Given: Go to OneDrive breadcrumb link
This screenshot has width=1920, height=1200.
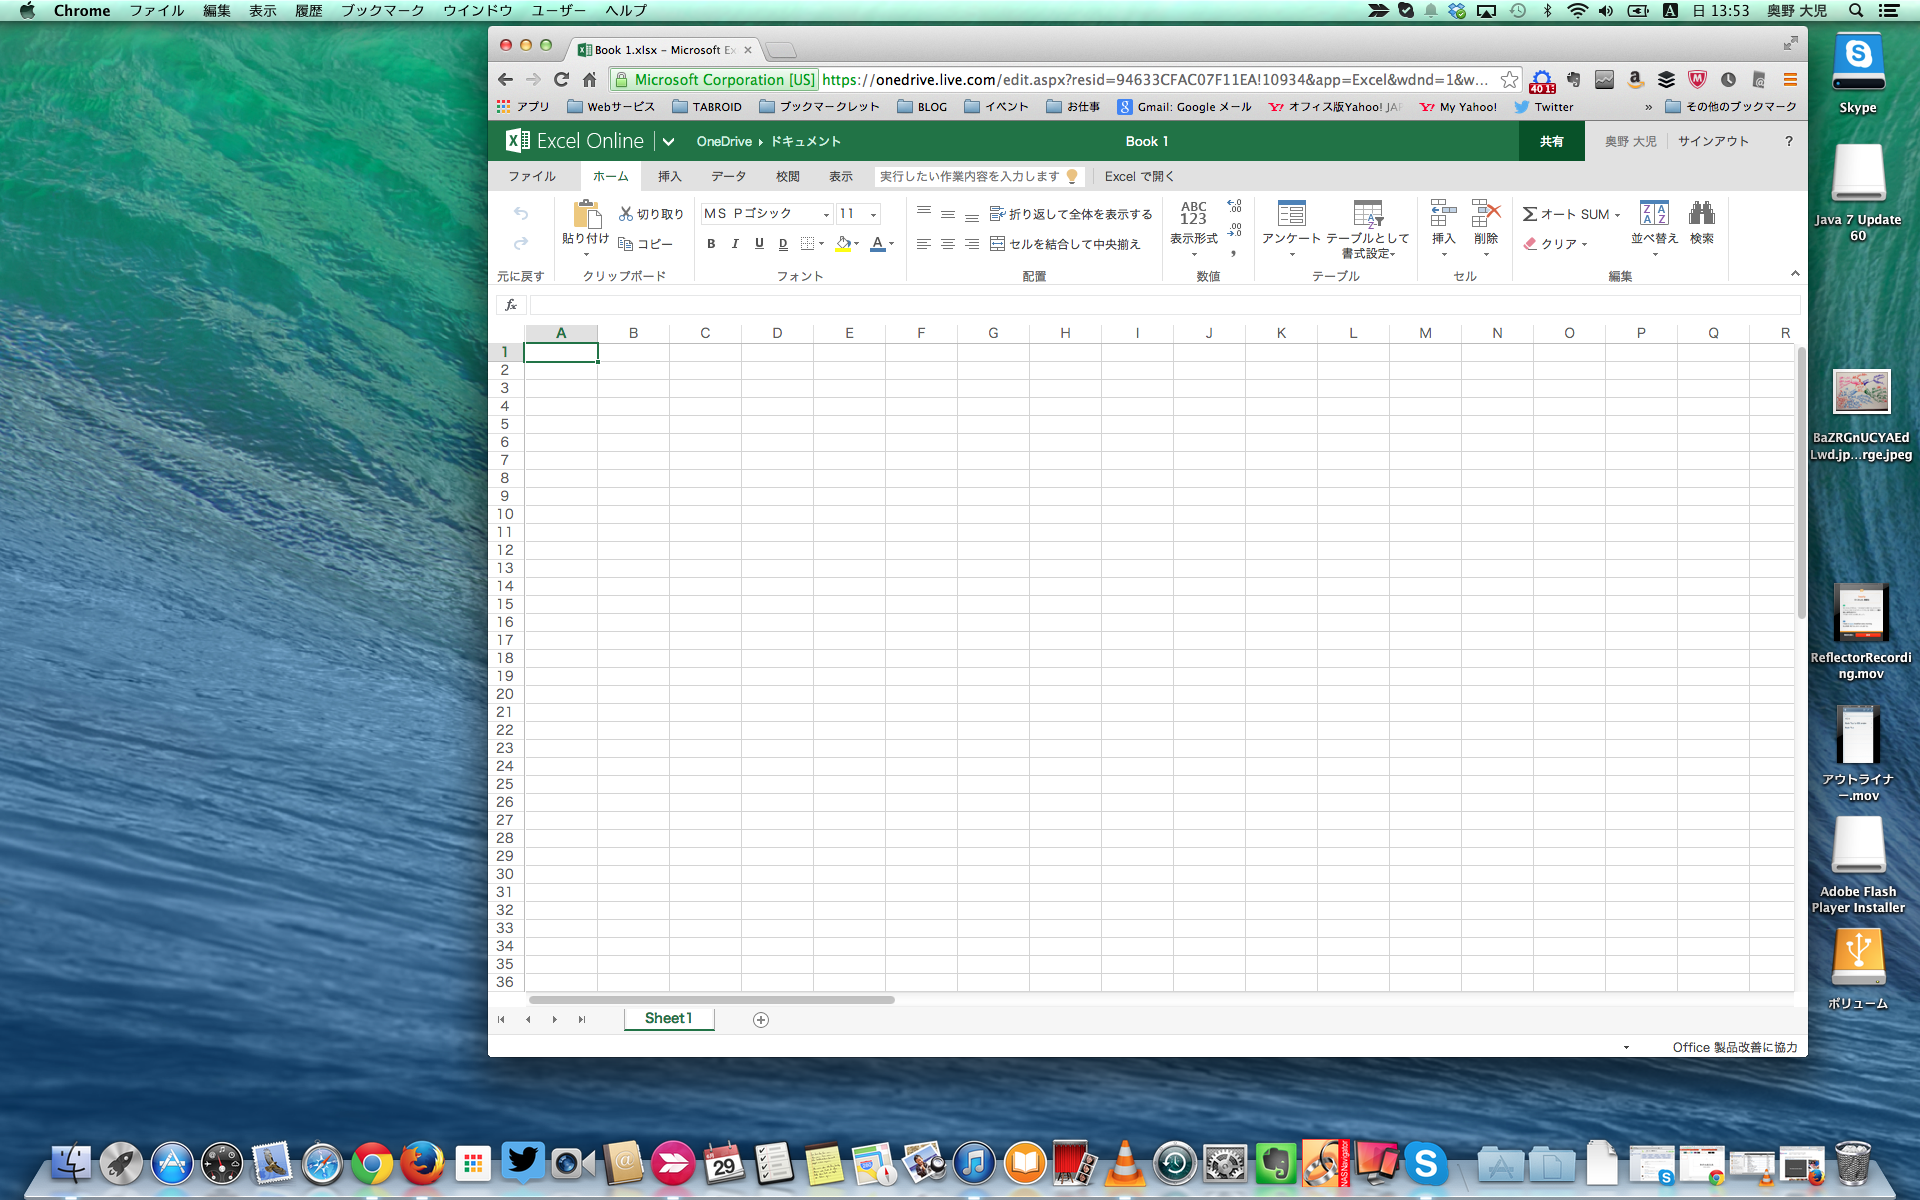Looking at the screenshot, I should coord(724,141).
